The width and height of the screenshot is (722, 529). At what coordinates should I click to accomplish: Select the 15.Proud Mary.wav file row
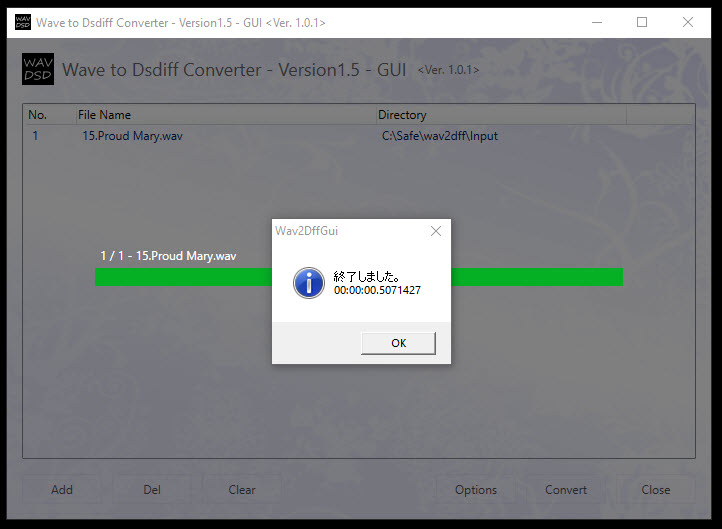tap(358, 136)
